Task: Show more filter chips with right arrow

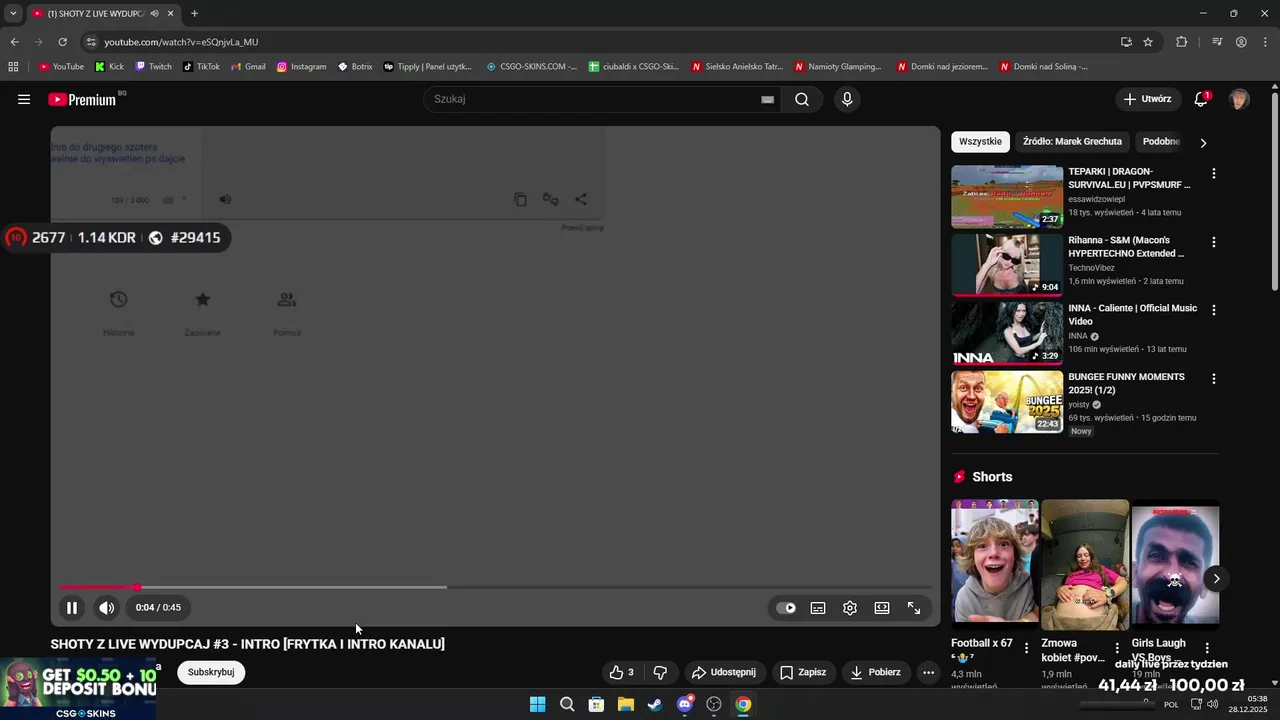Action: click(x=1203, y=142)
